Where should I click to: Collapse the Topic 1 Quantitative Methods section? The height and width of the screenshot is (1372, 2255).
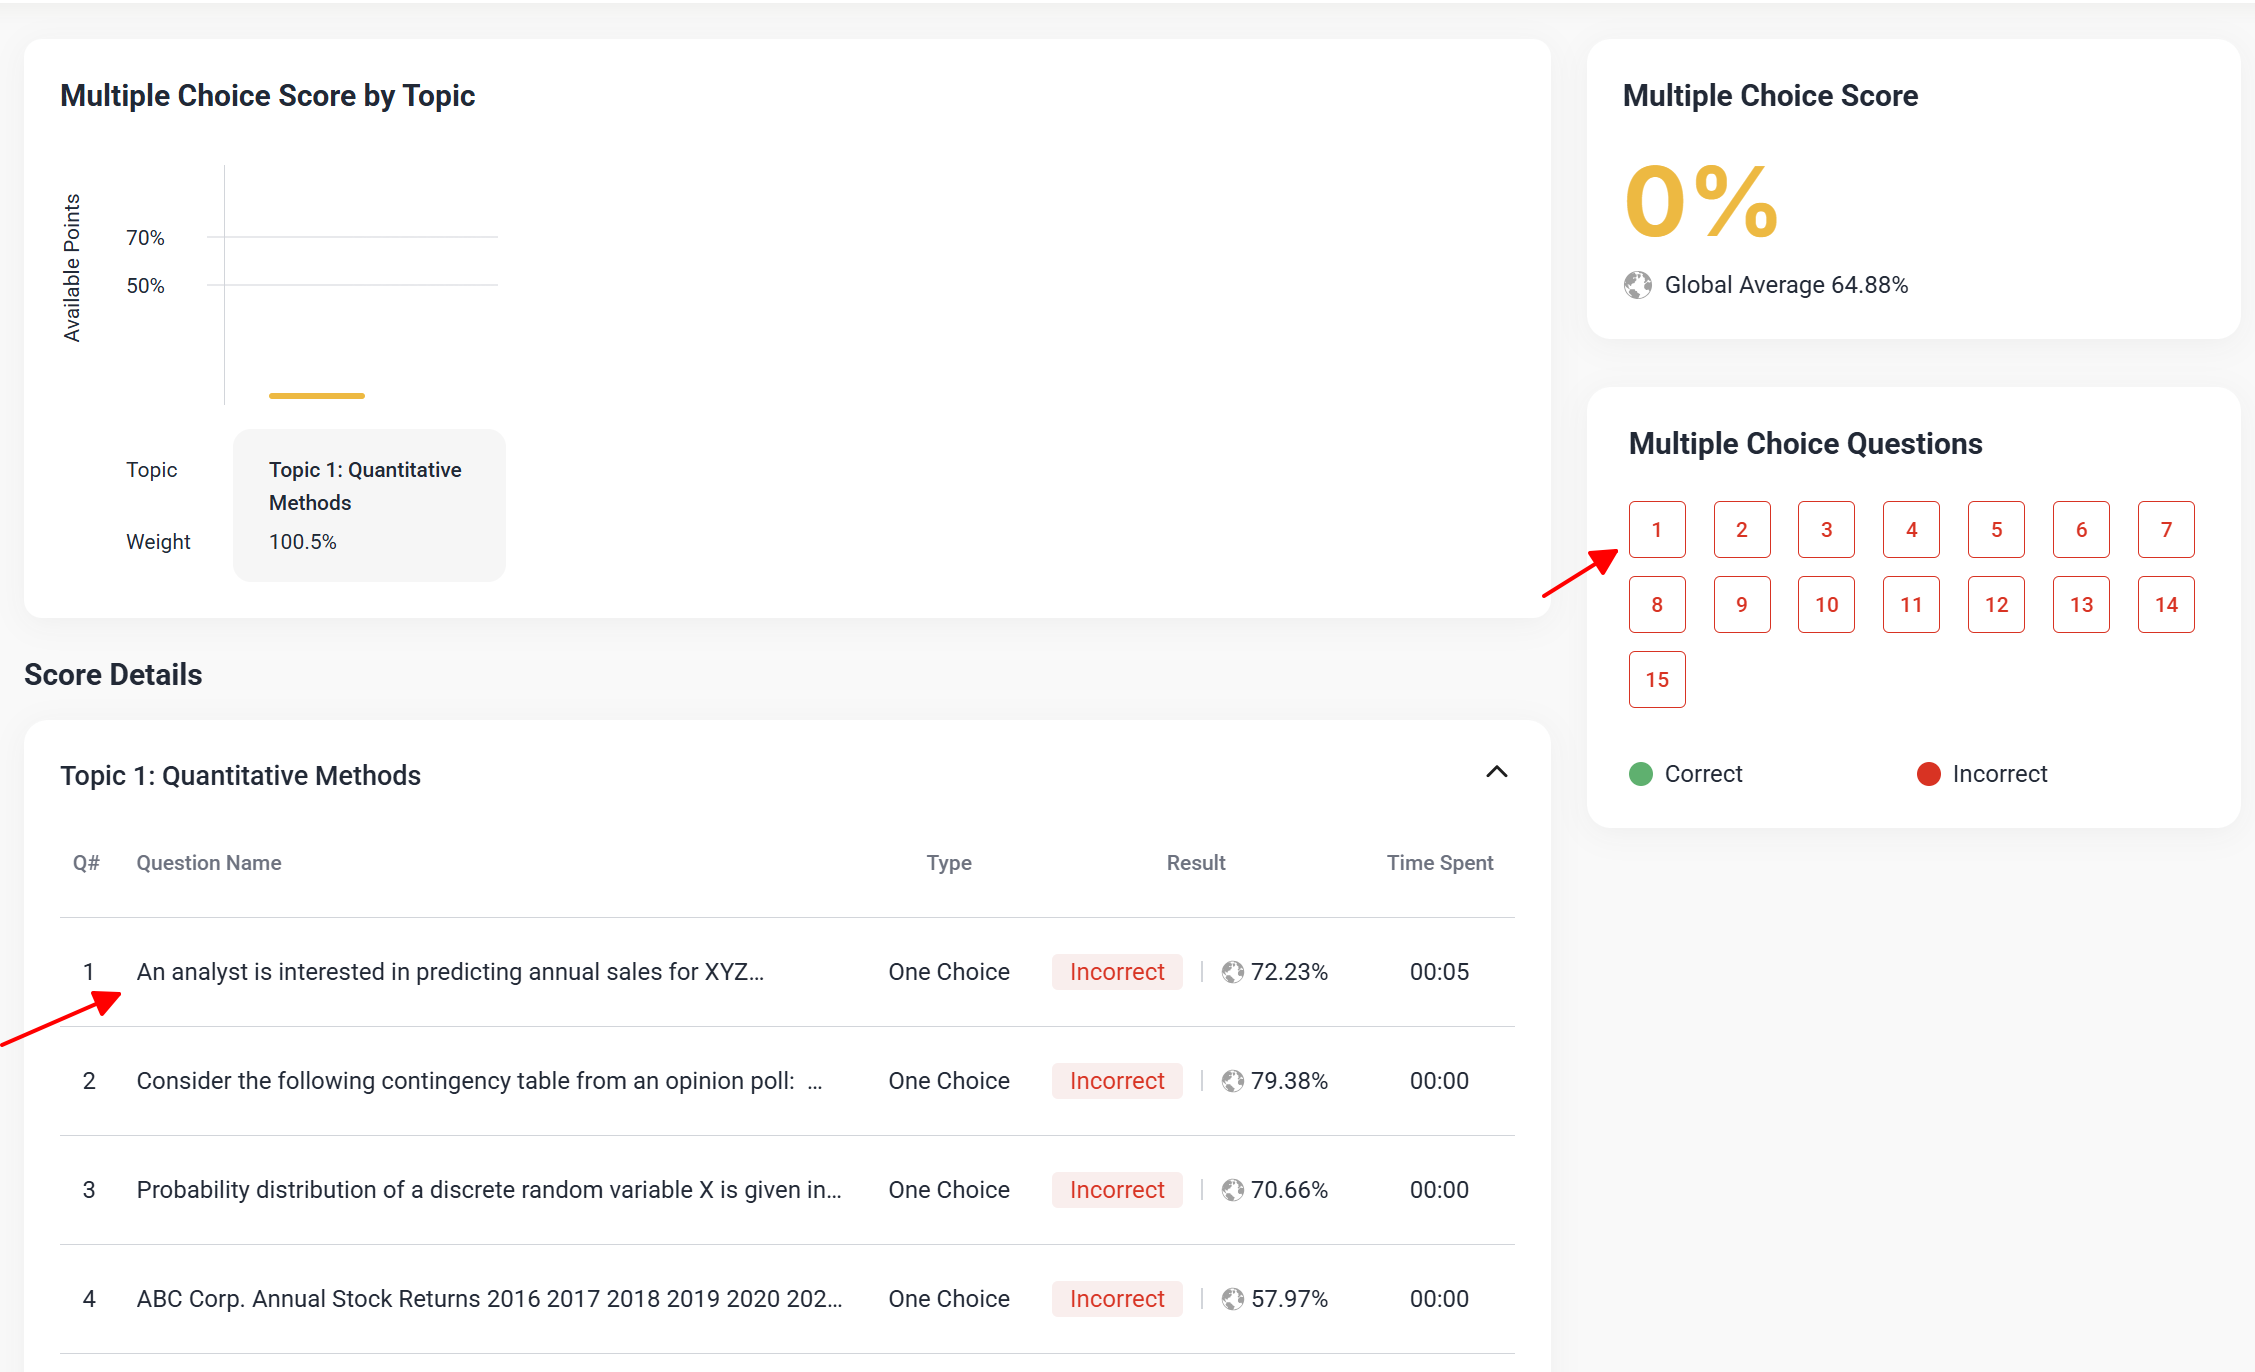click(1496, 772)
